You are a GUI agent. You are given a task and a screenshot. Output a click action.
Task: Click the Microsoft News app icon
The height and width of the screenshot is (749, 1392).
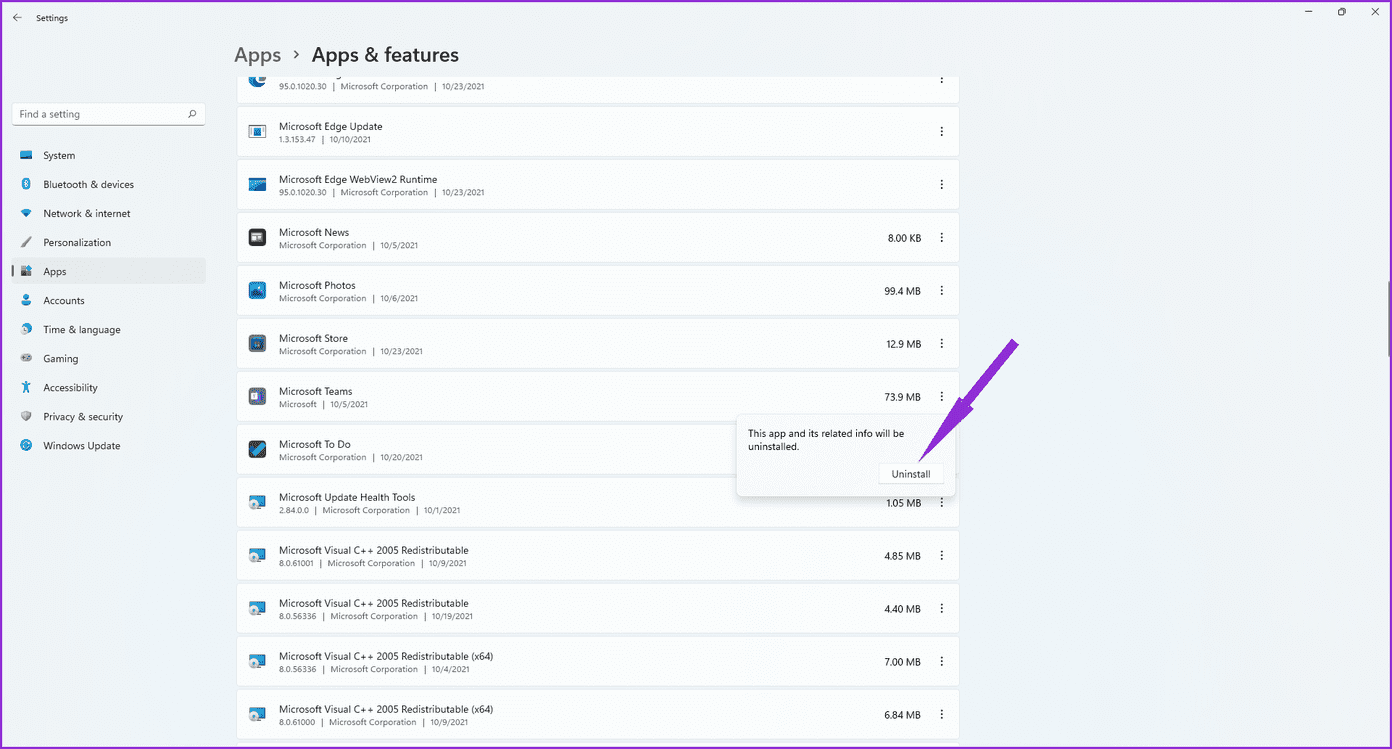[257, 238]
